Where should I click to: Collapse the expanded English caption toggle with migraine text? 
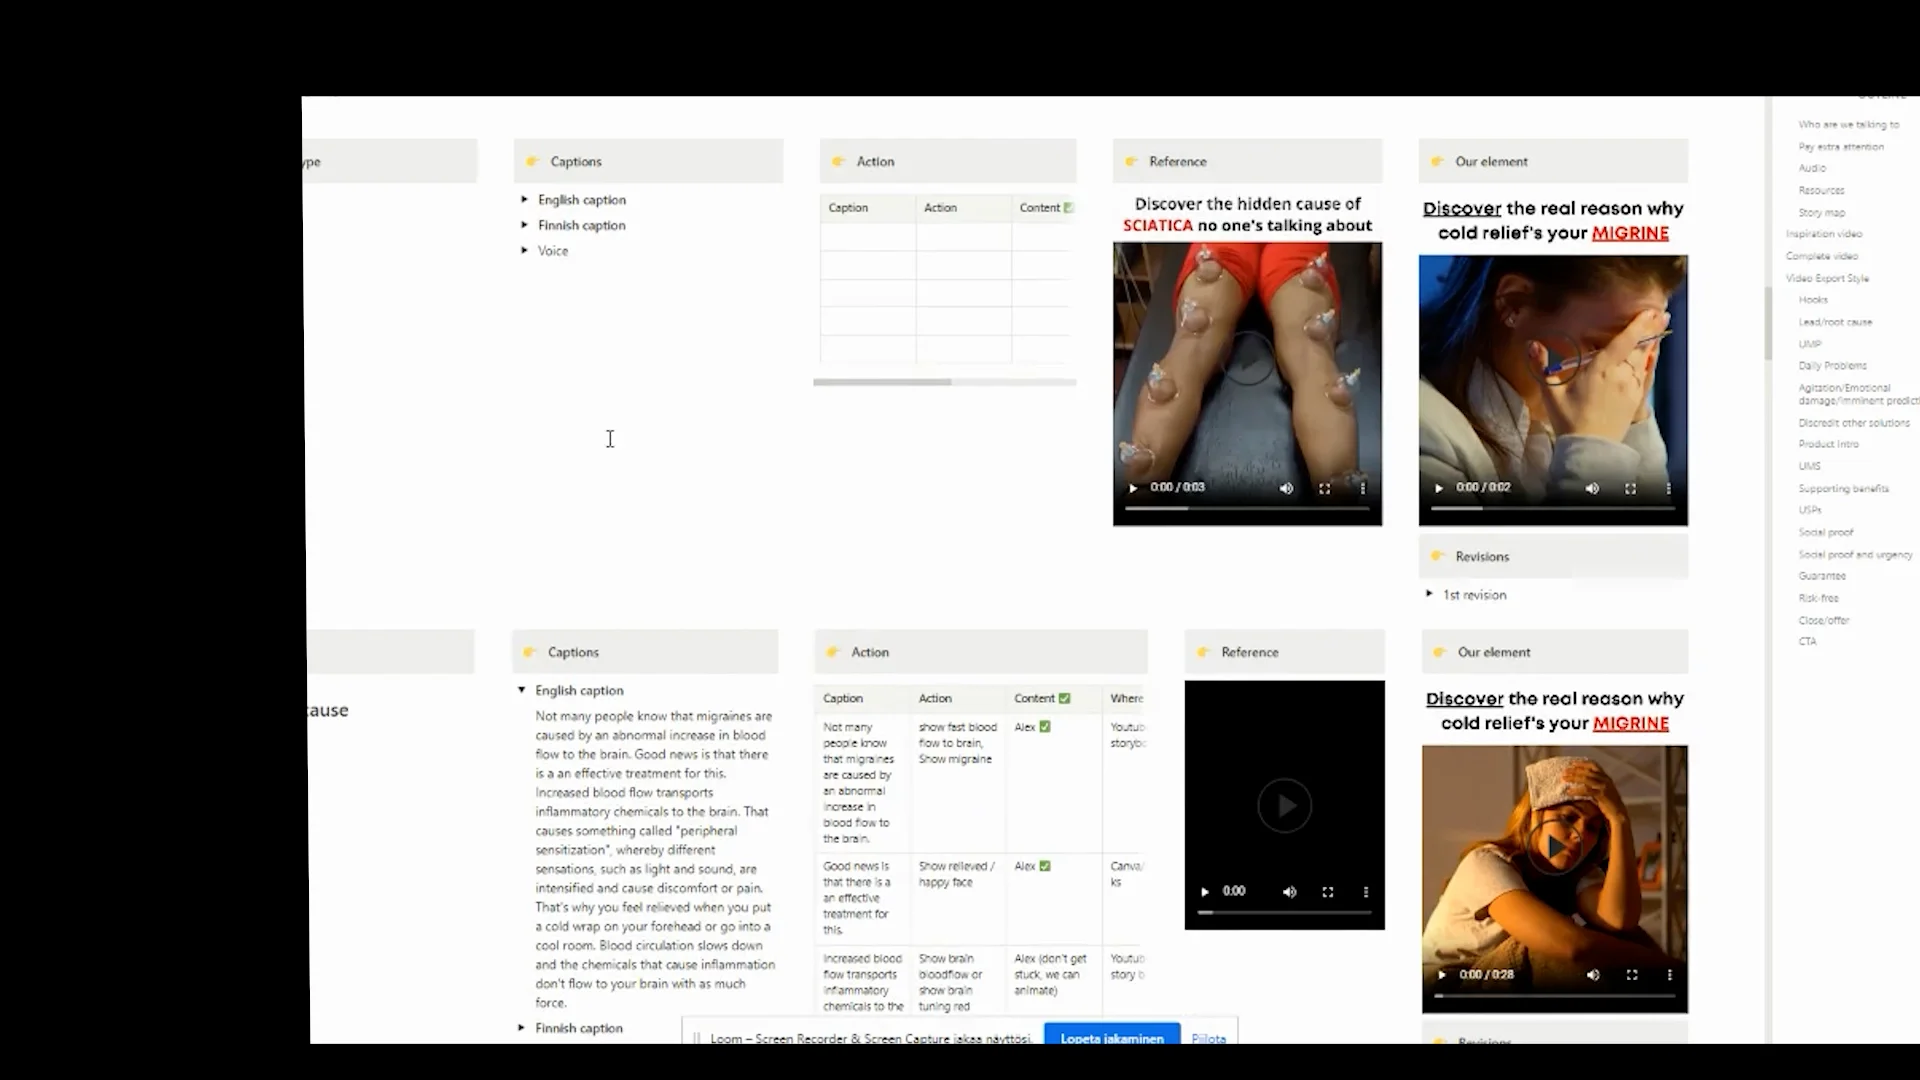pos(521,690)
